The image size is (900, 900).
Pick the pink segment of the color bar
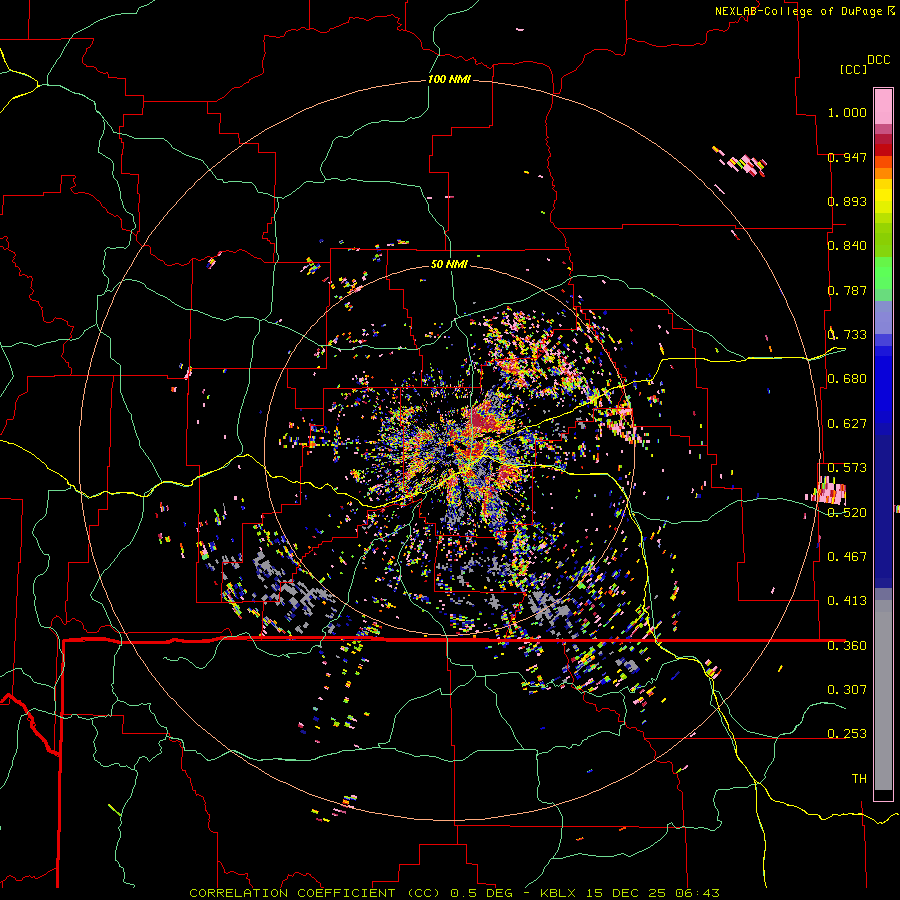(883, 106)
